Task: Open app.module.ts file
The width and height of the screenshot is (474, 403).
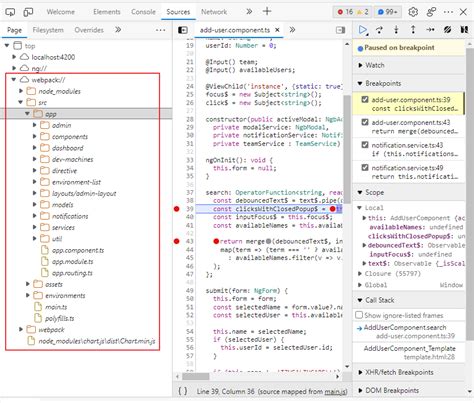Action: click(72, 262)
